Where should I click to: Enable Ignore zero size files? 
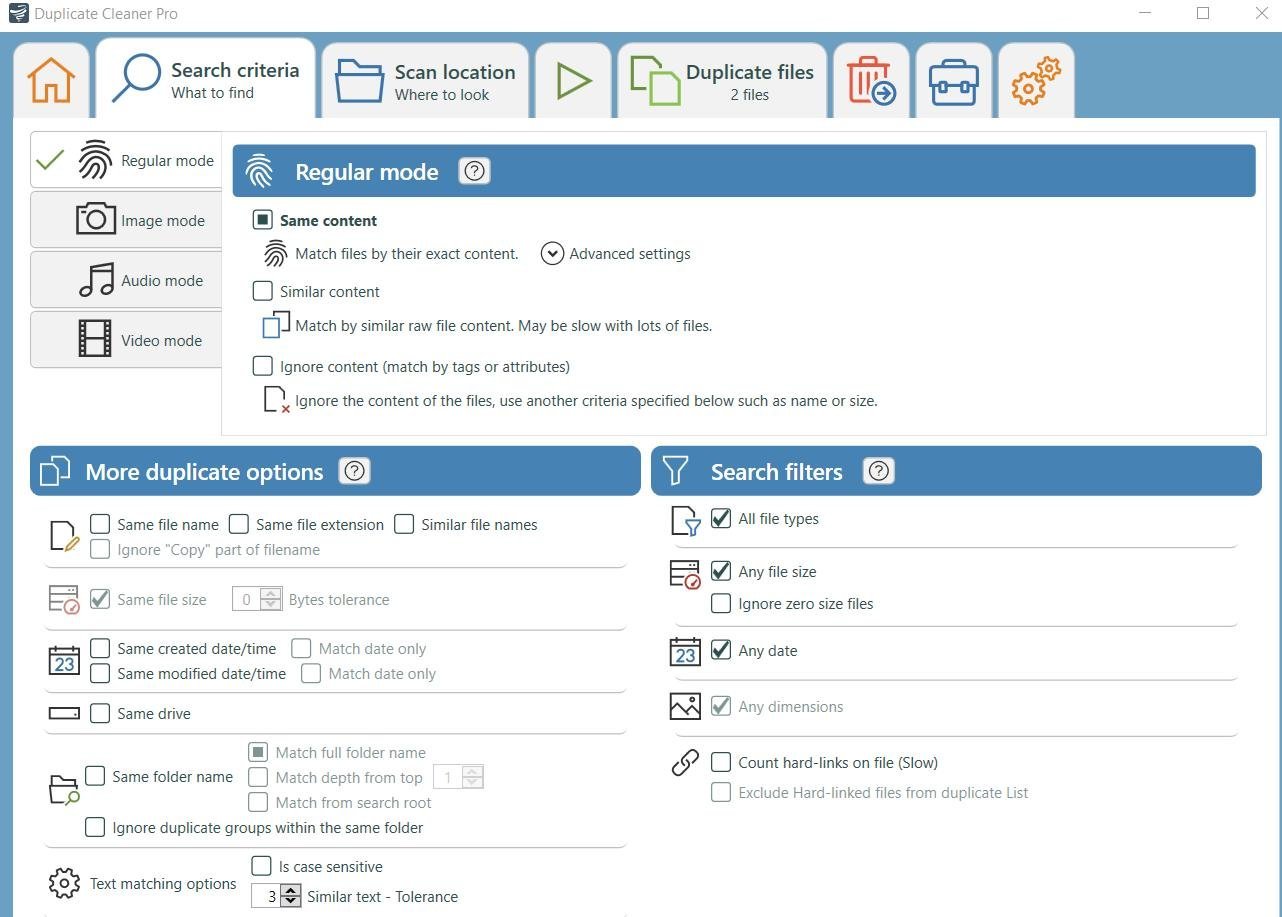tap(720, 603)
